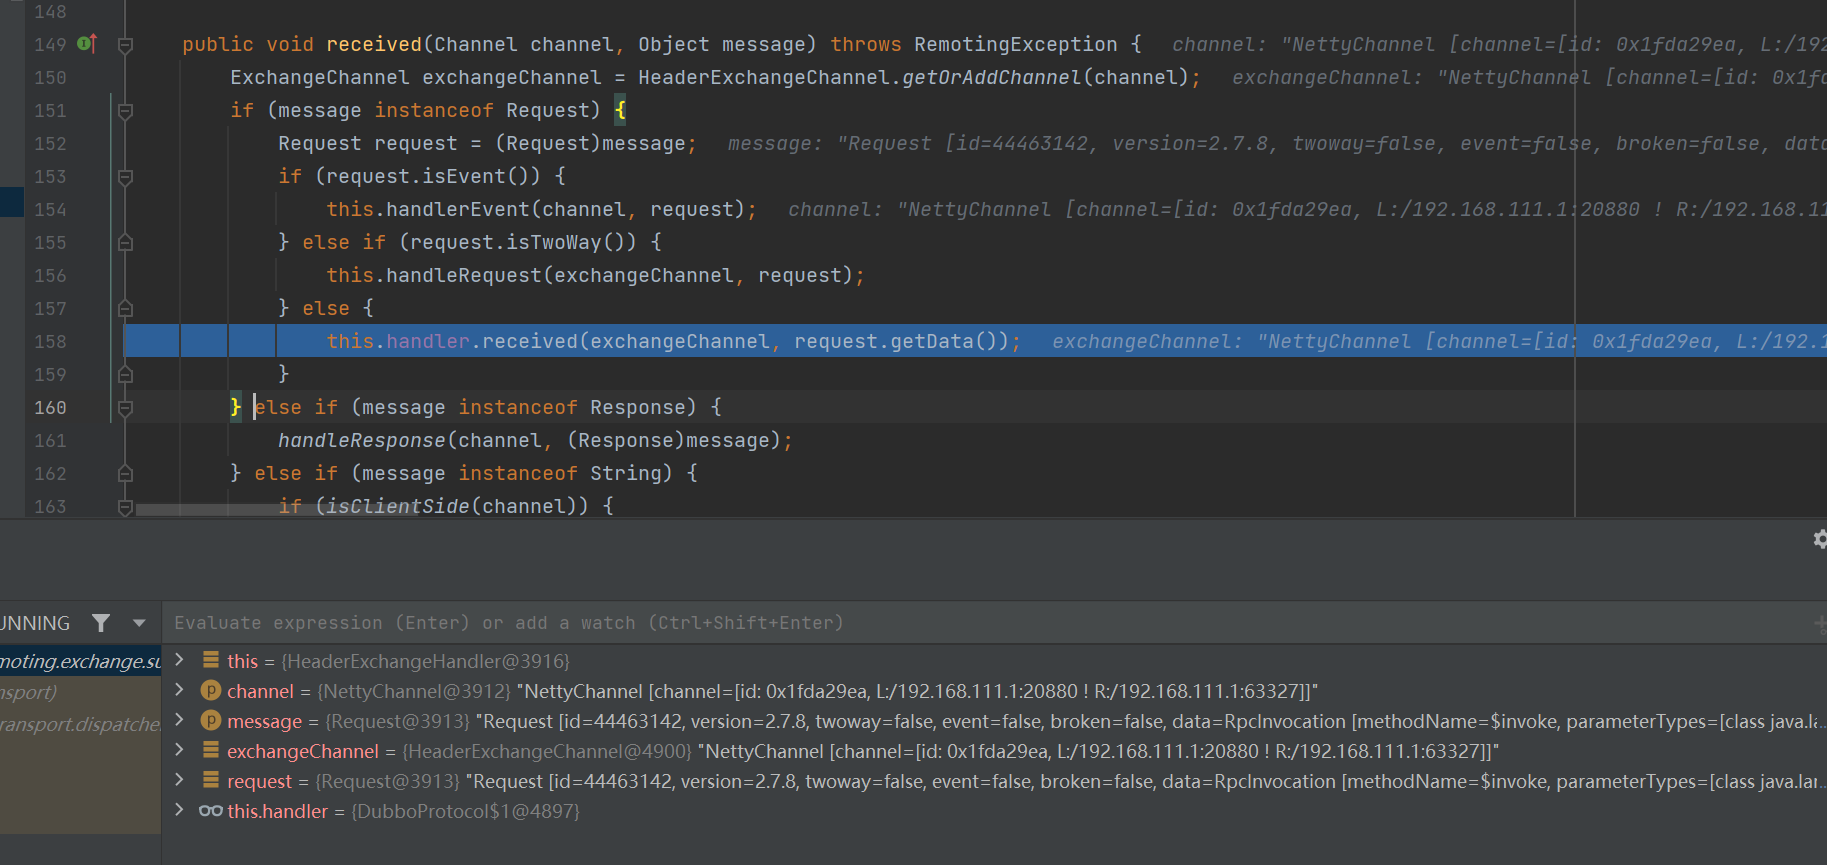Click the '{NettyChannel@3912}' value text

point(414,691)
